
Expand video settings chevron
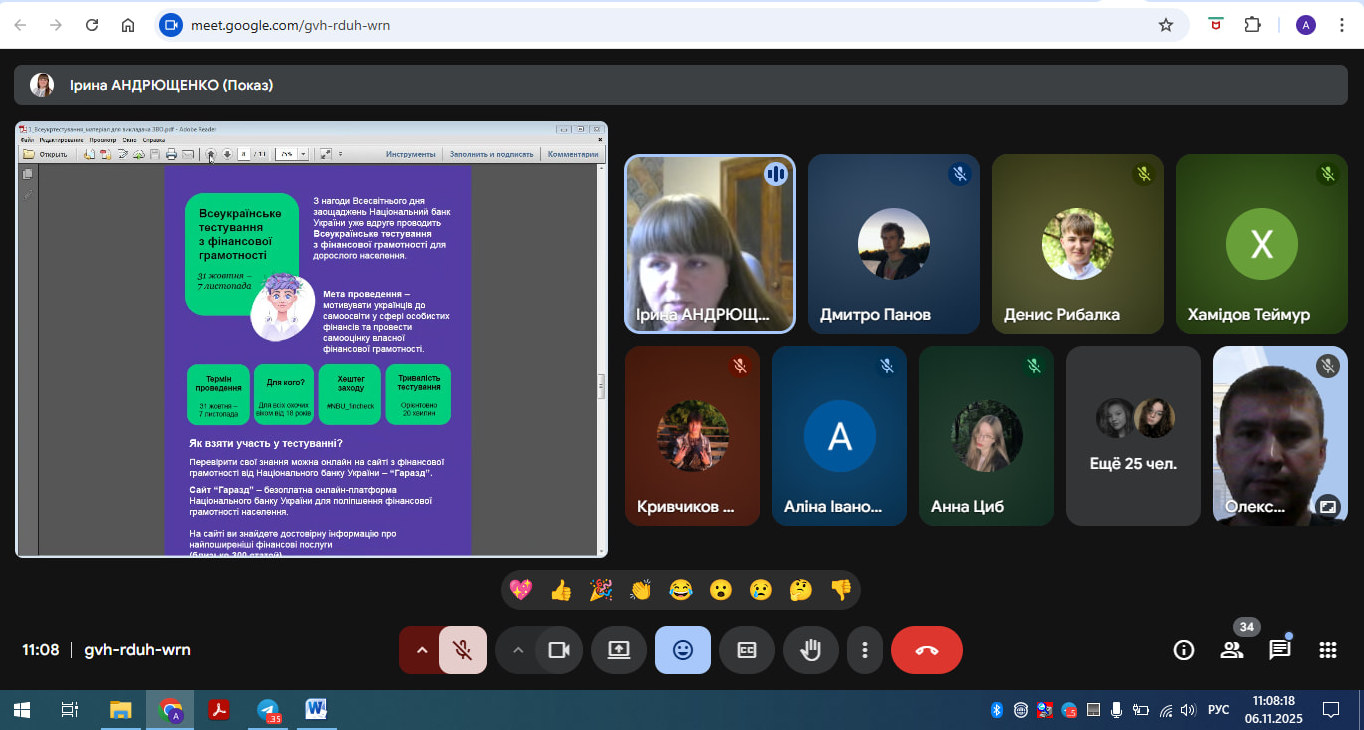point(517,650)
